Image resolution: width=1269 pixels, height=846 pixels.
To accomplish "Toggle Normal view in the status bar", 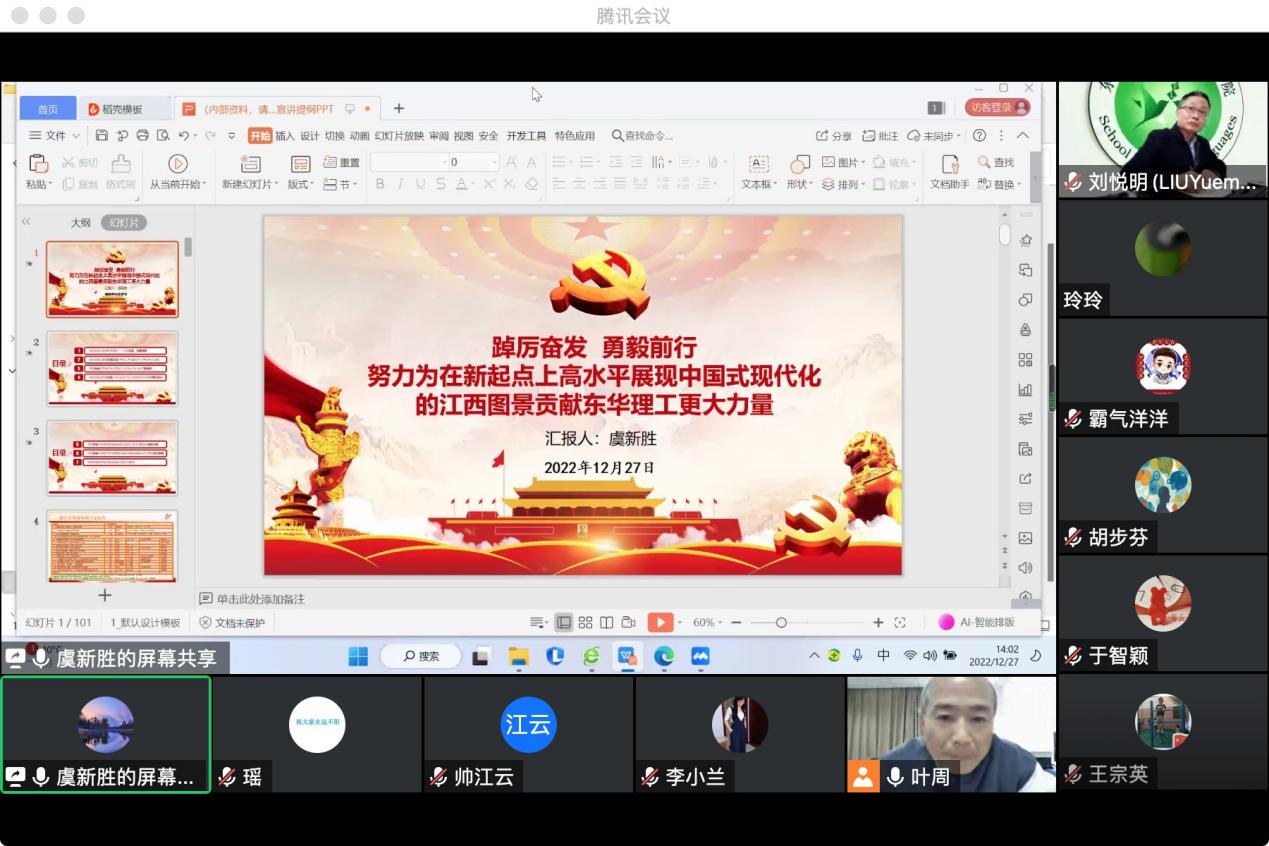I will pyautogui.click(x=564, y=622).
